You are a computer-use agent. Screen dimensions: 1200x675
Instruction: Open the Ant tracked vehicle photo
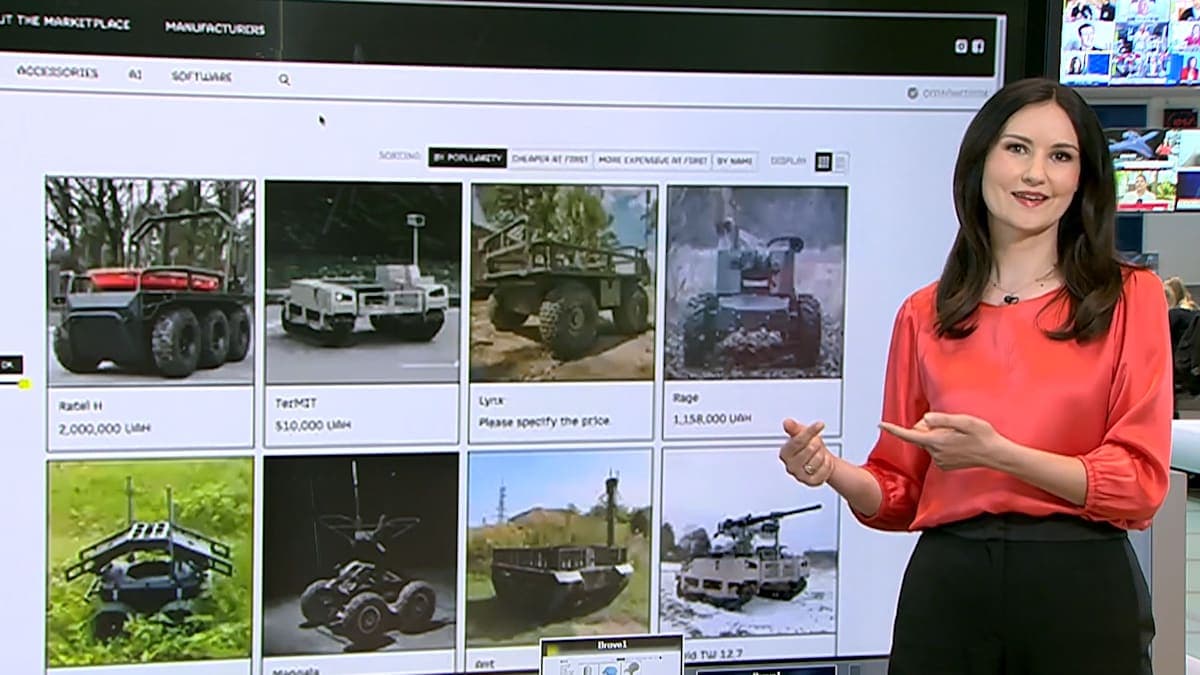click(x=559, y=548)
